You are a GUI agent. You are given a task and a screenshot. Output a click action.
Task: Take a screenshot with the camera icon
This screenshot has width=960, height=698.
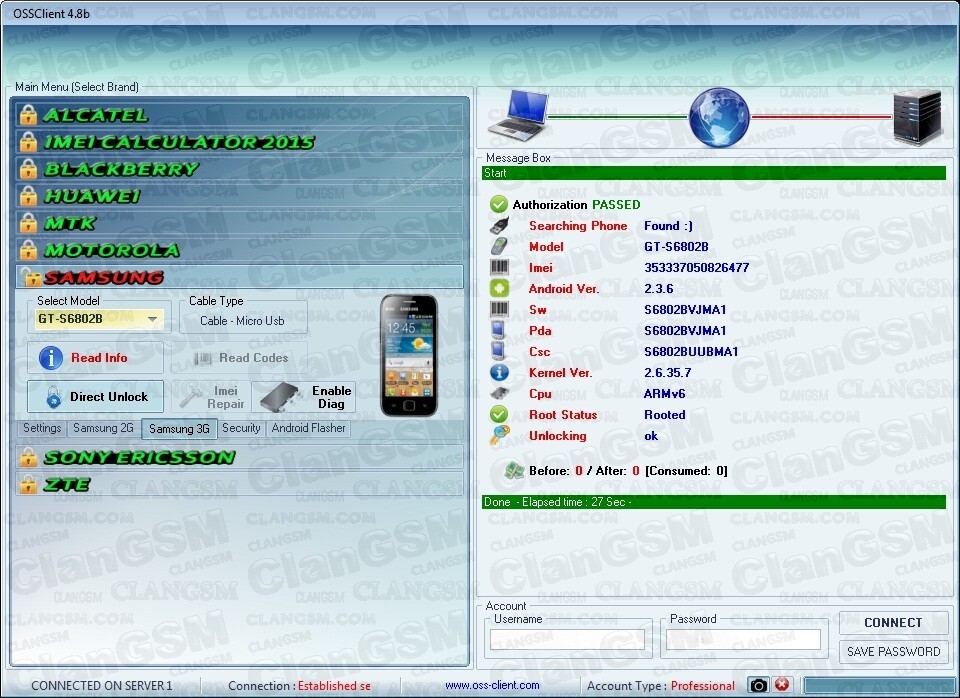pos(759,685)
